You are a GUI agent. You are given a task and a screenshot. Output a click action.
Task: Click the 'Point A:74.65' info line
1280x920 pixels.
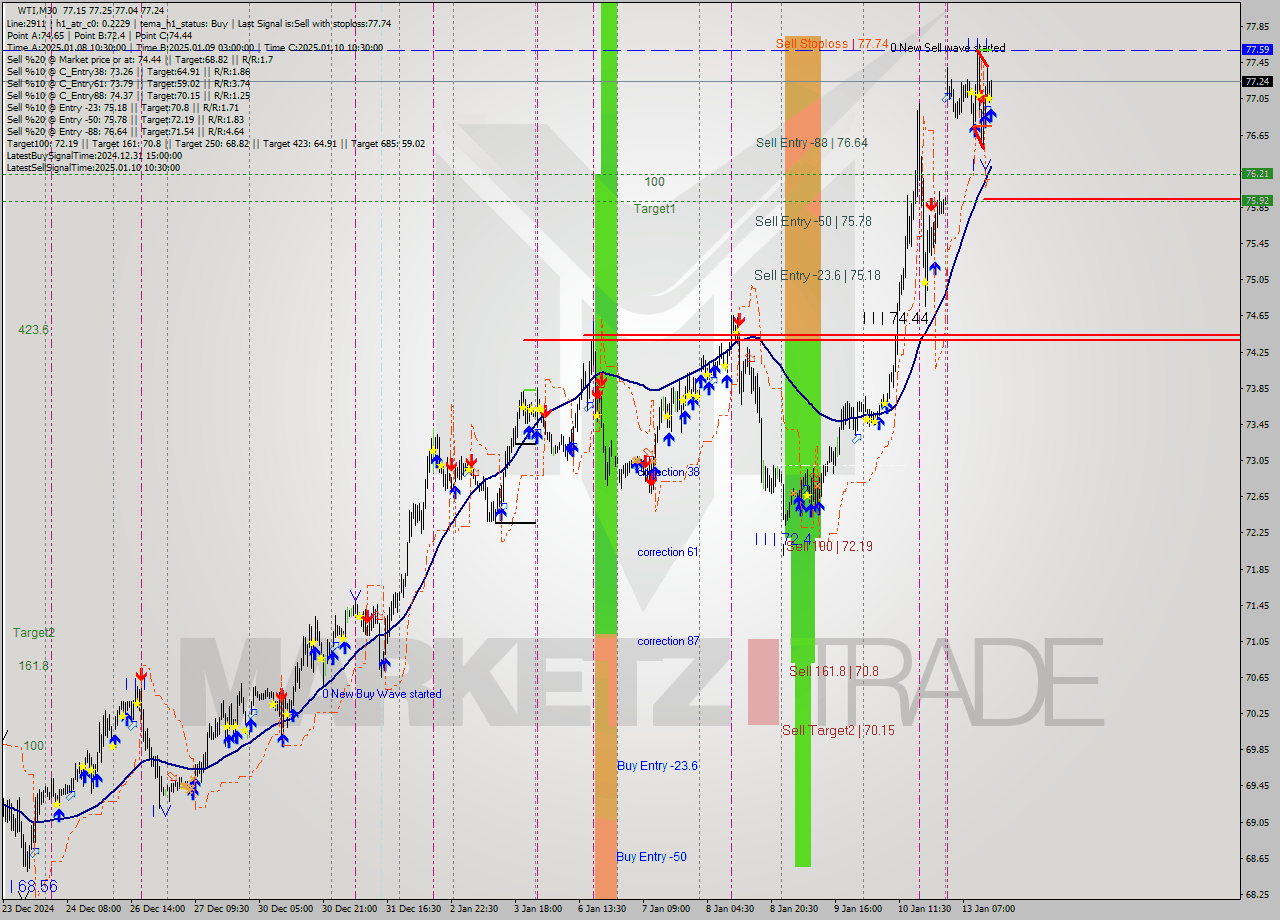click(x=99, y=36)
